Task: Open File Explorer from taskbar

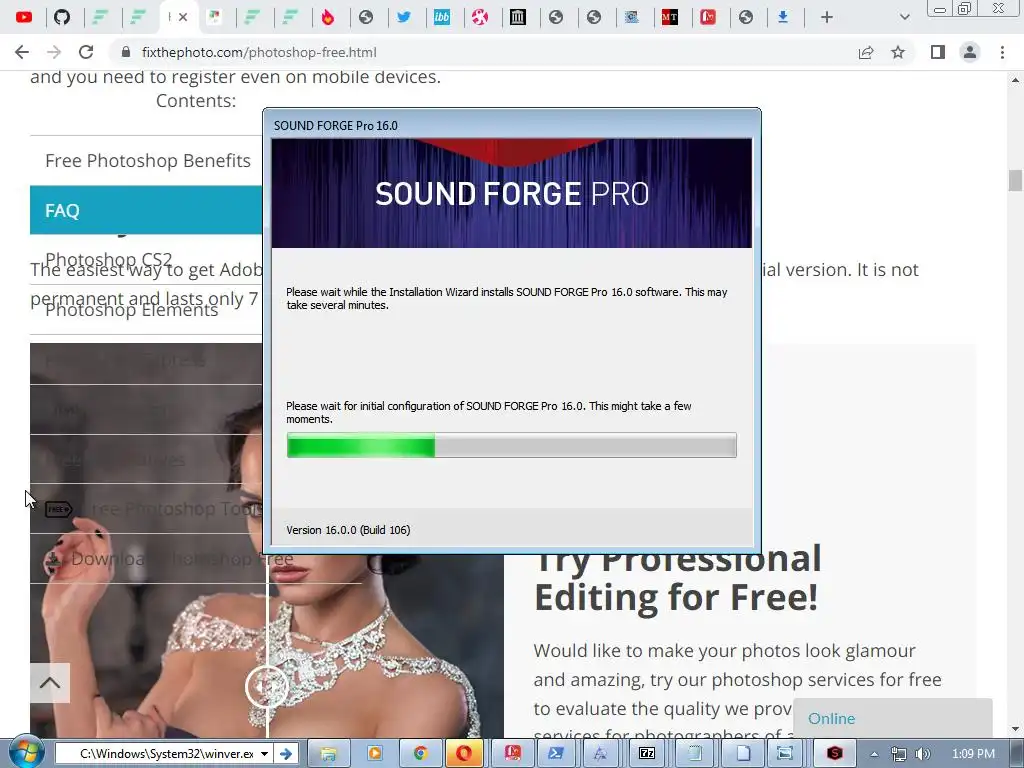Action: (328, 754)
